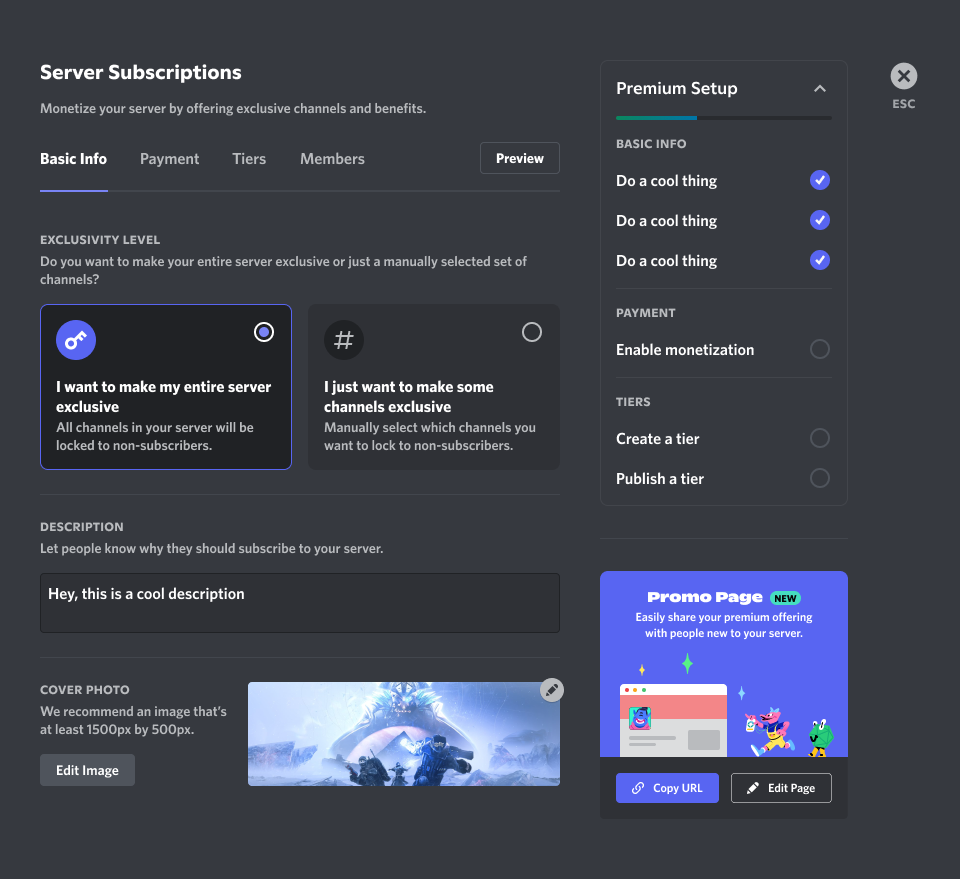Click the Promo Page browser illustration

click(x=673, y=720)
